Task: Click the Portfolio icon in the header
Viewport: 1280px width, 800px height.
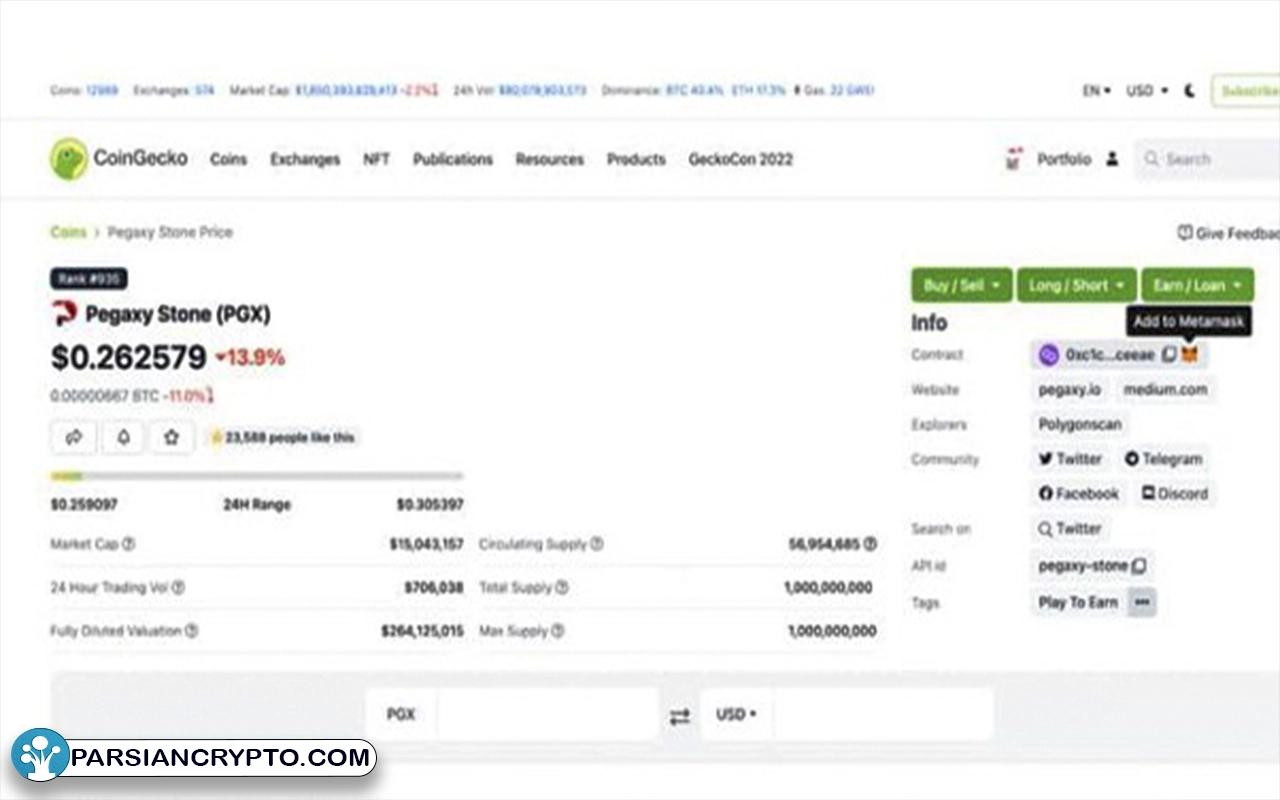Action: click(1016, 159)
